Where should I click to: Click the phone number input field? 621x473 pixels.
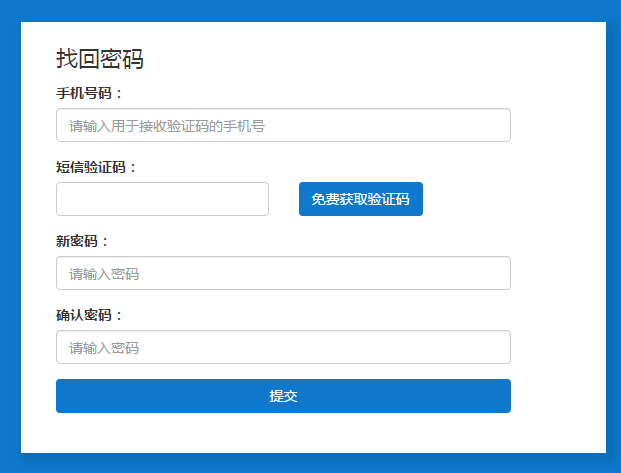[x=283, y=125]
